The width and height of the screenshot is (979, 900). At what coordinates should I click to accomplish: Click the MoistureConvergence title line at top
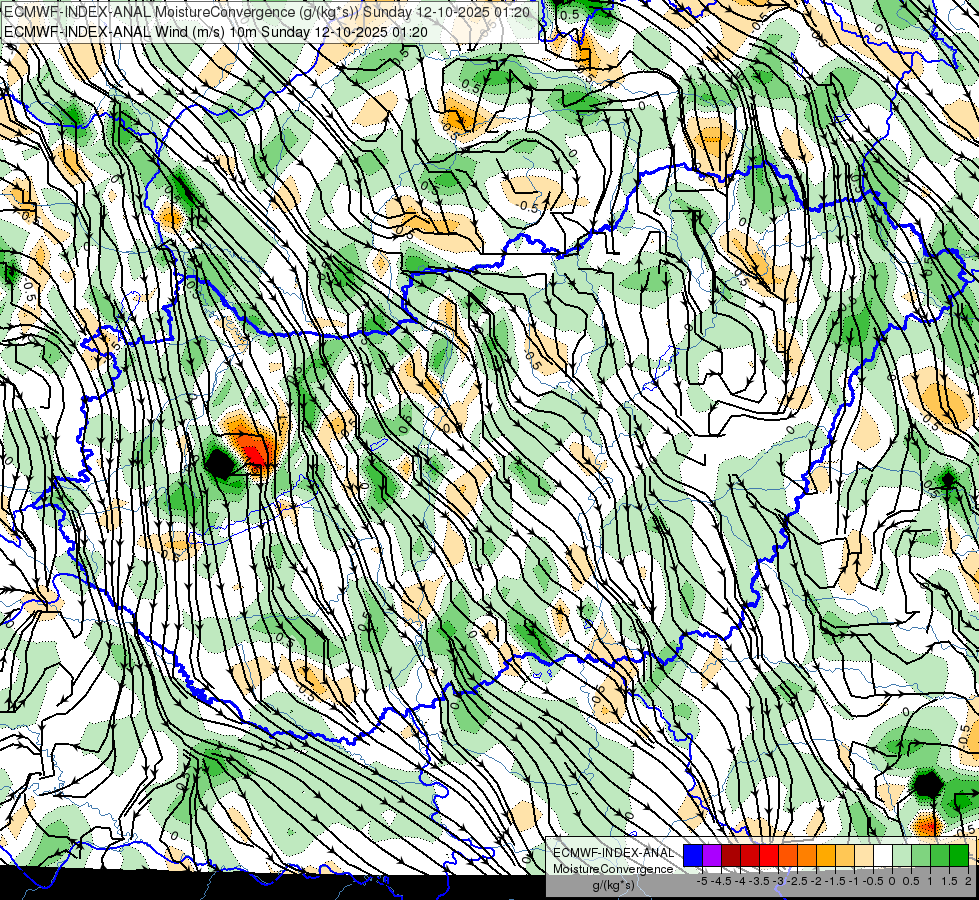[x=267, y=12]
